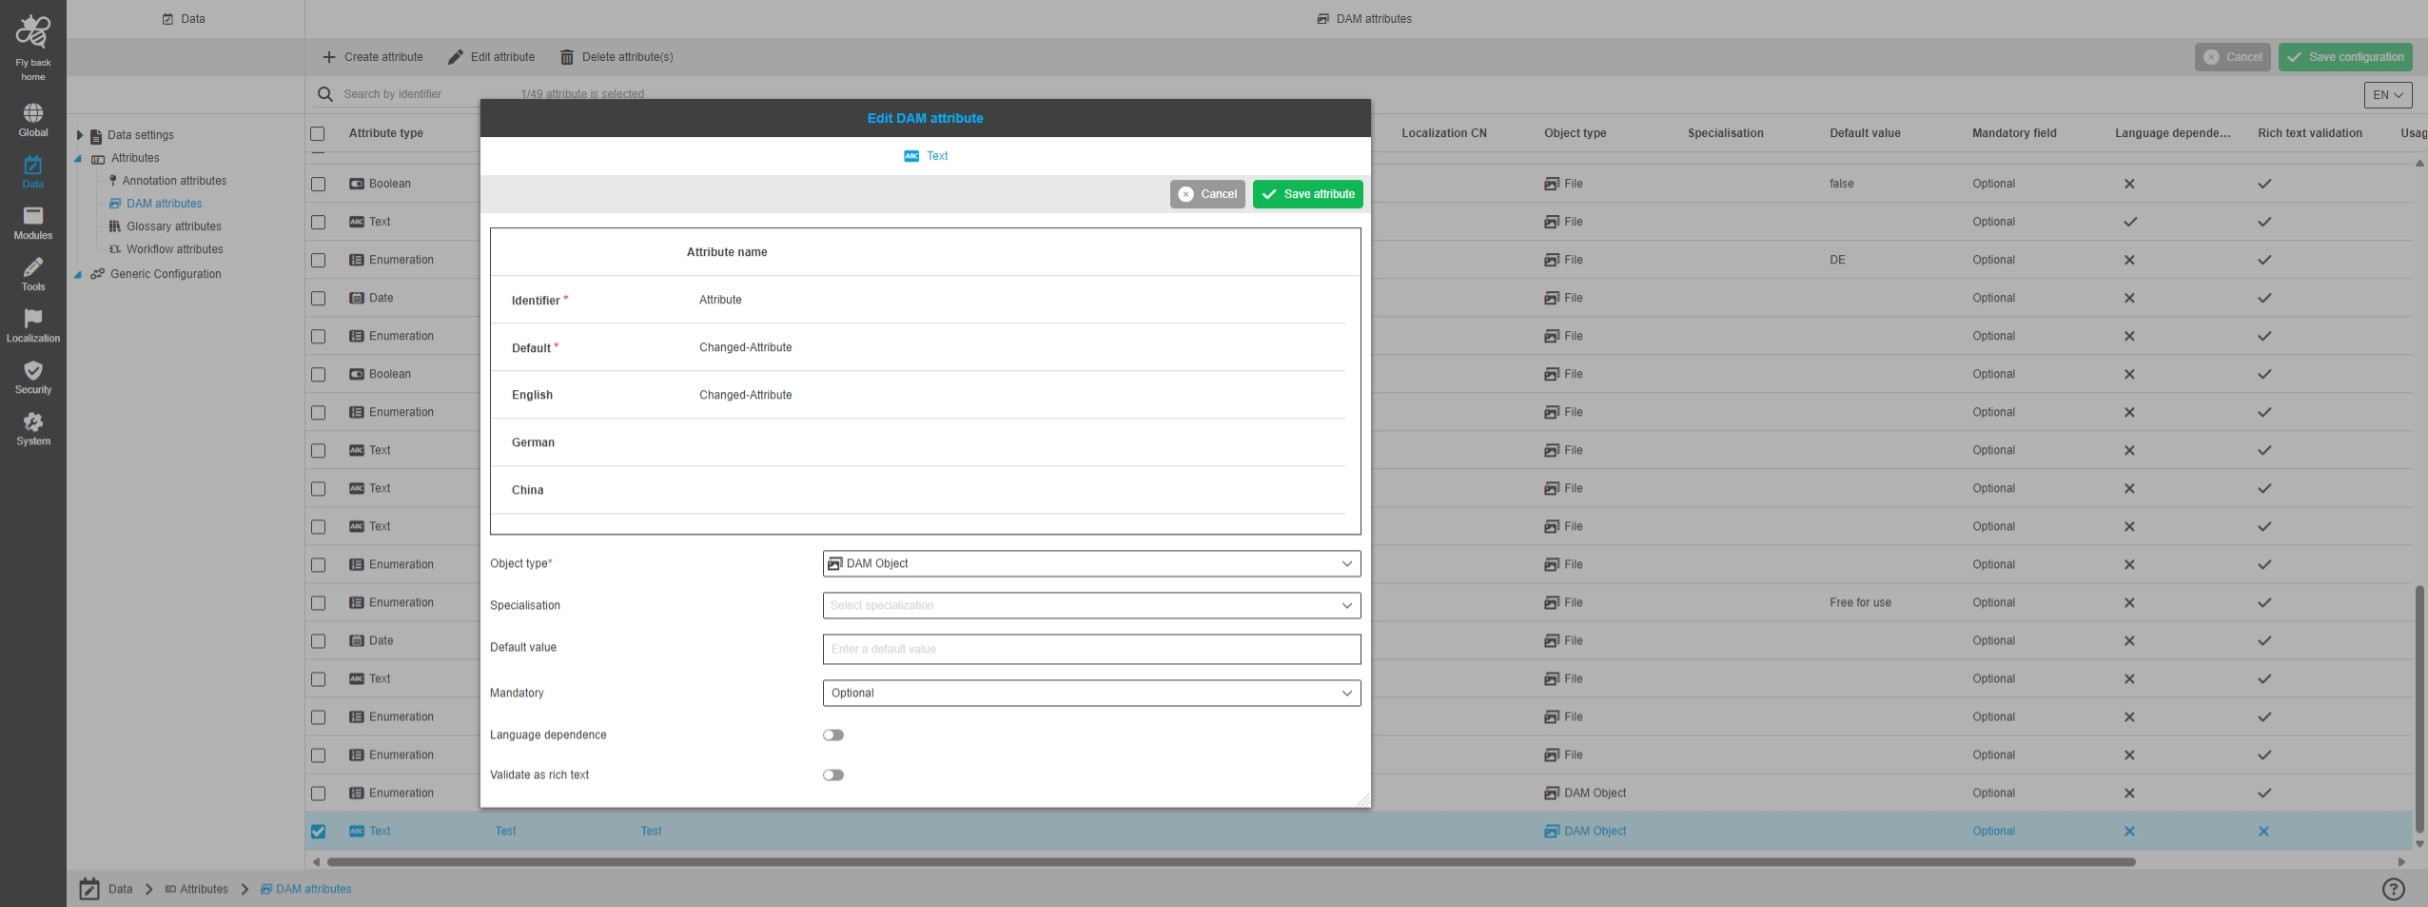This screenshot has height=907, width=2428.
Task: Toggle the select-all header checkbox
Action: click(x=318, y=133)
